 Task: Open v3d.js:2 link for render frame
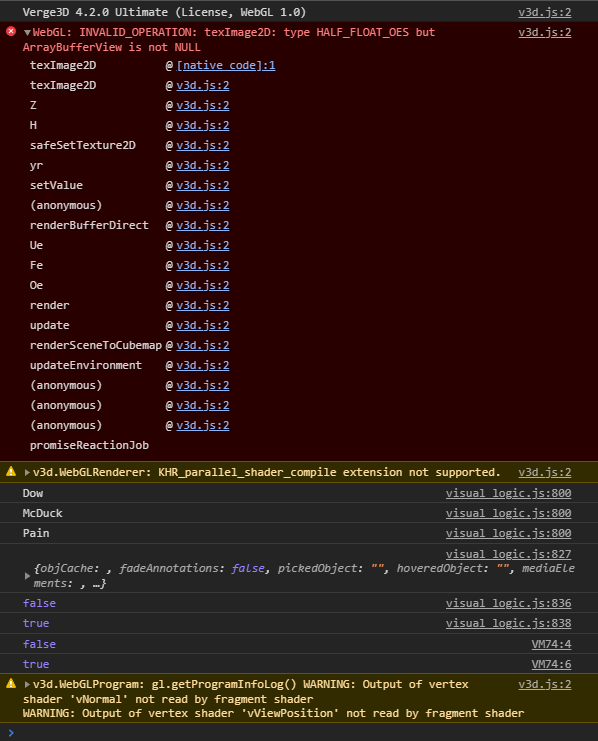(x=203, y=305)
